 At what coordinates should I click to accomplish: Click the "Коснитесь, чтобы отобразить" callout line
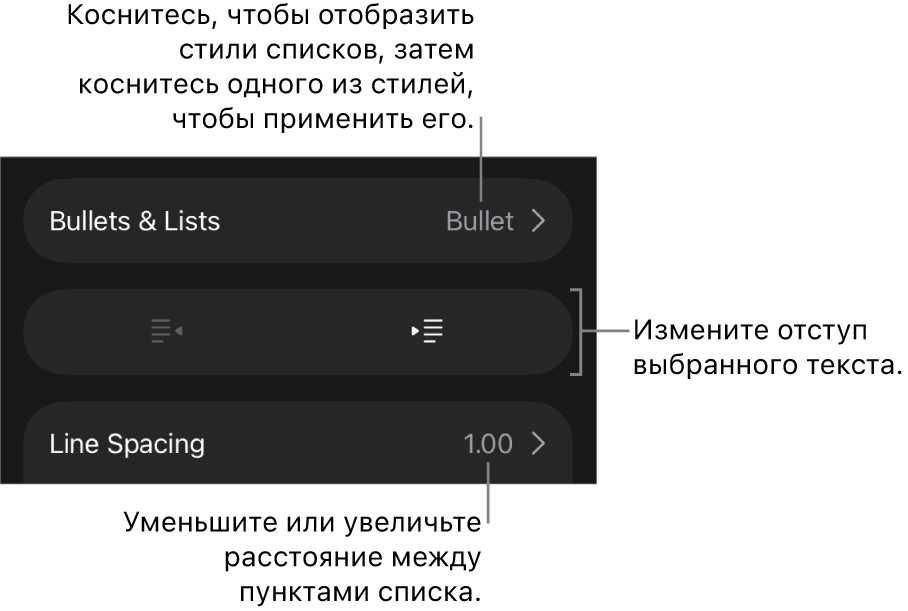point(270,16)
